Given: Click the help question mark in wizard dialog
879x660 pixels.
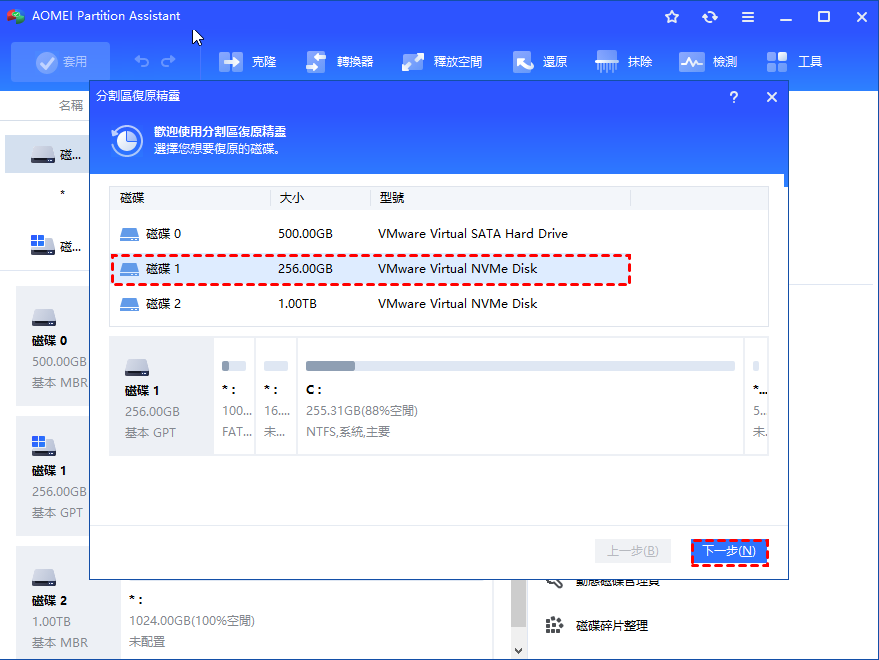Looking at the screenshot, I should 734,97.
